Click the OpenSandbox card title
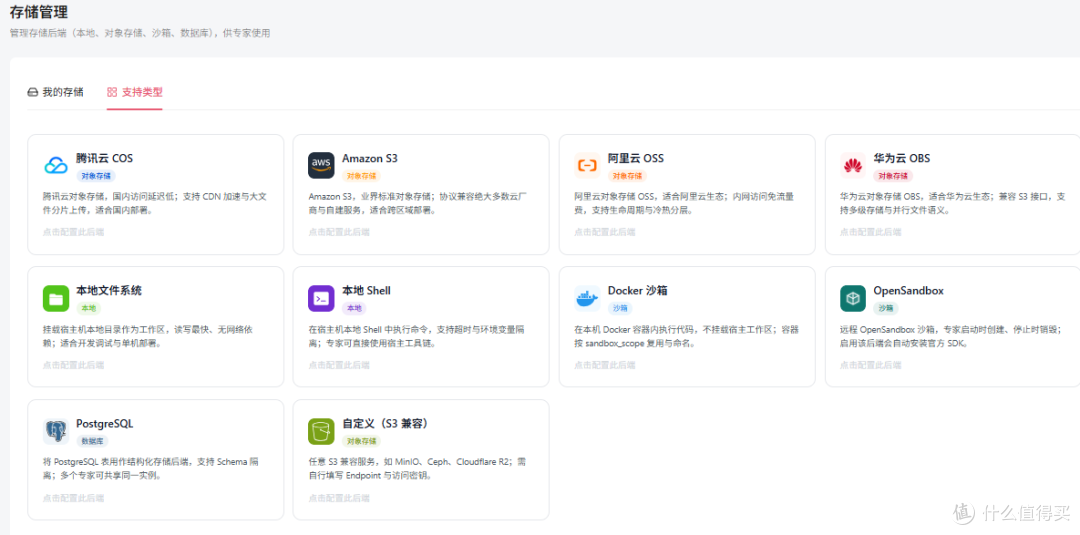The height and width of the screenshot is (535, 1080). pyautogui.click(x=908, y=291)
